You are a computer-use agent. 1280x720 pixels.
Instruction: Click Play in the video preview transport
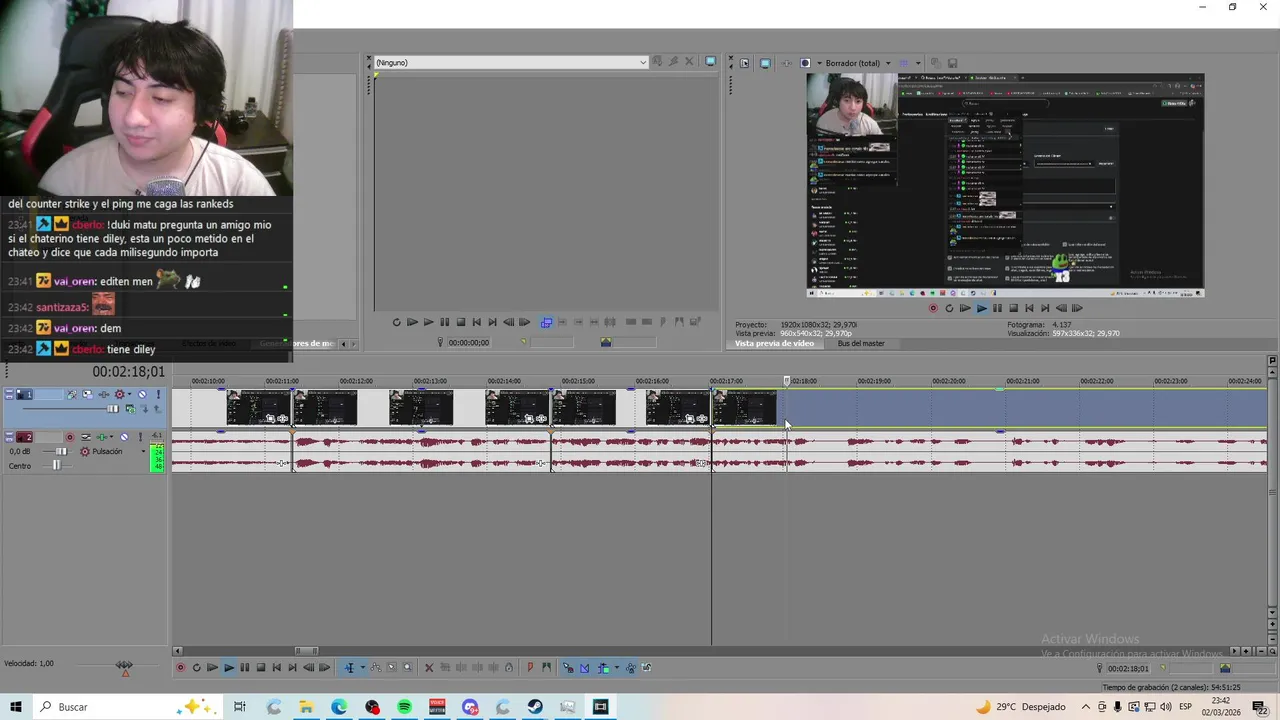click(981, 308)
